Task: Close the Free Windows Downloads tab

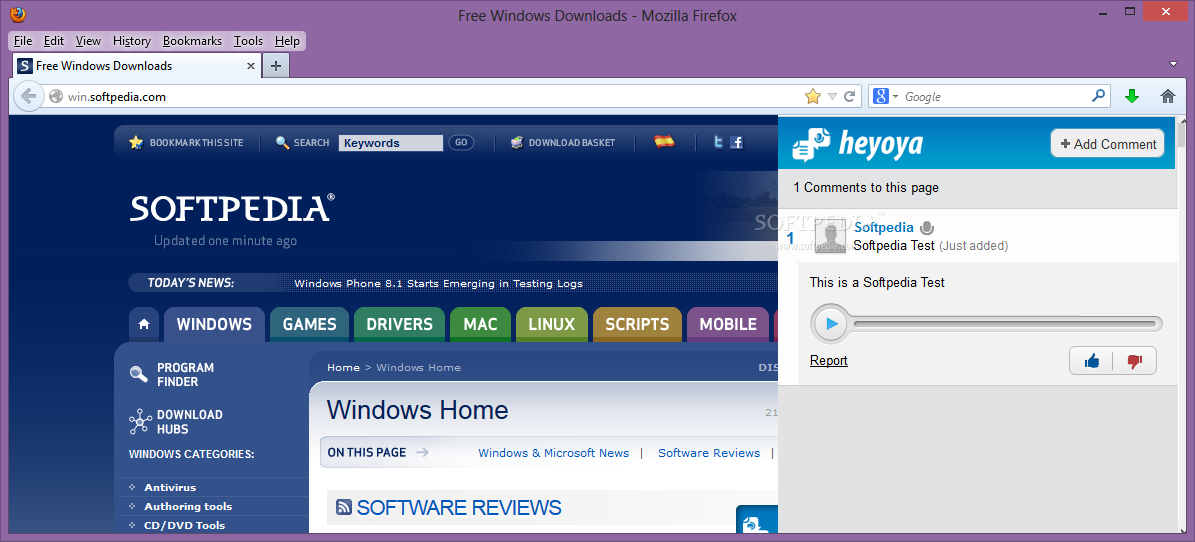Action: coord(251,66)
